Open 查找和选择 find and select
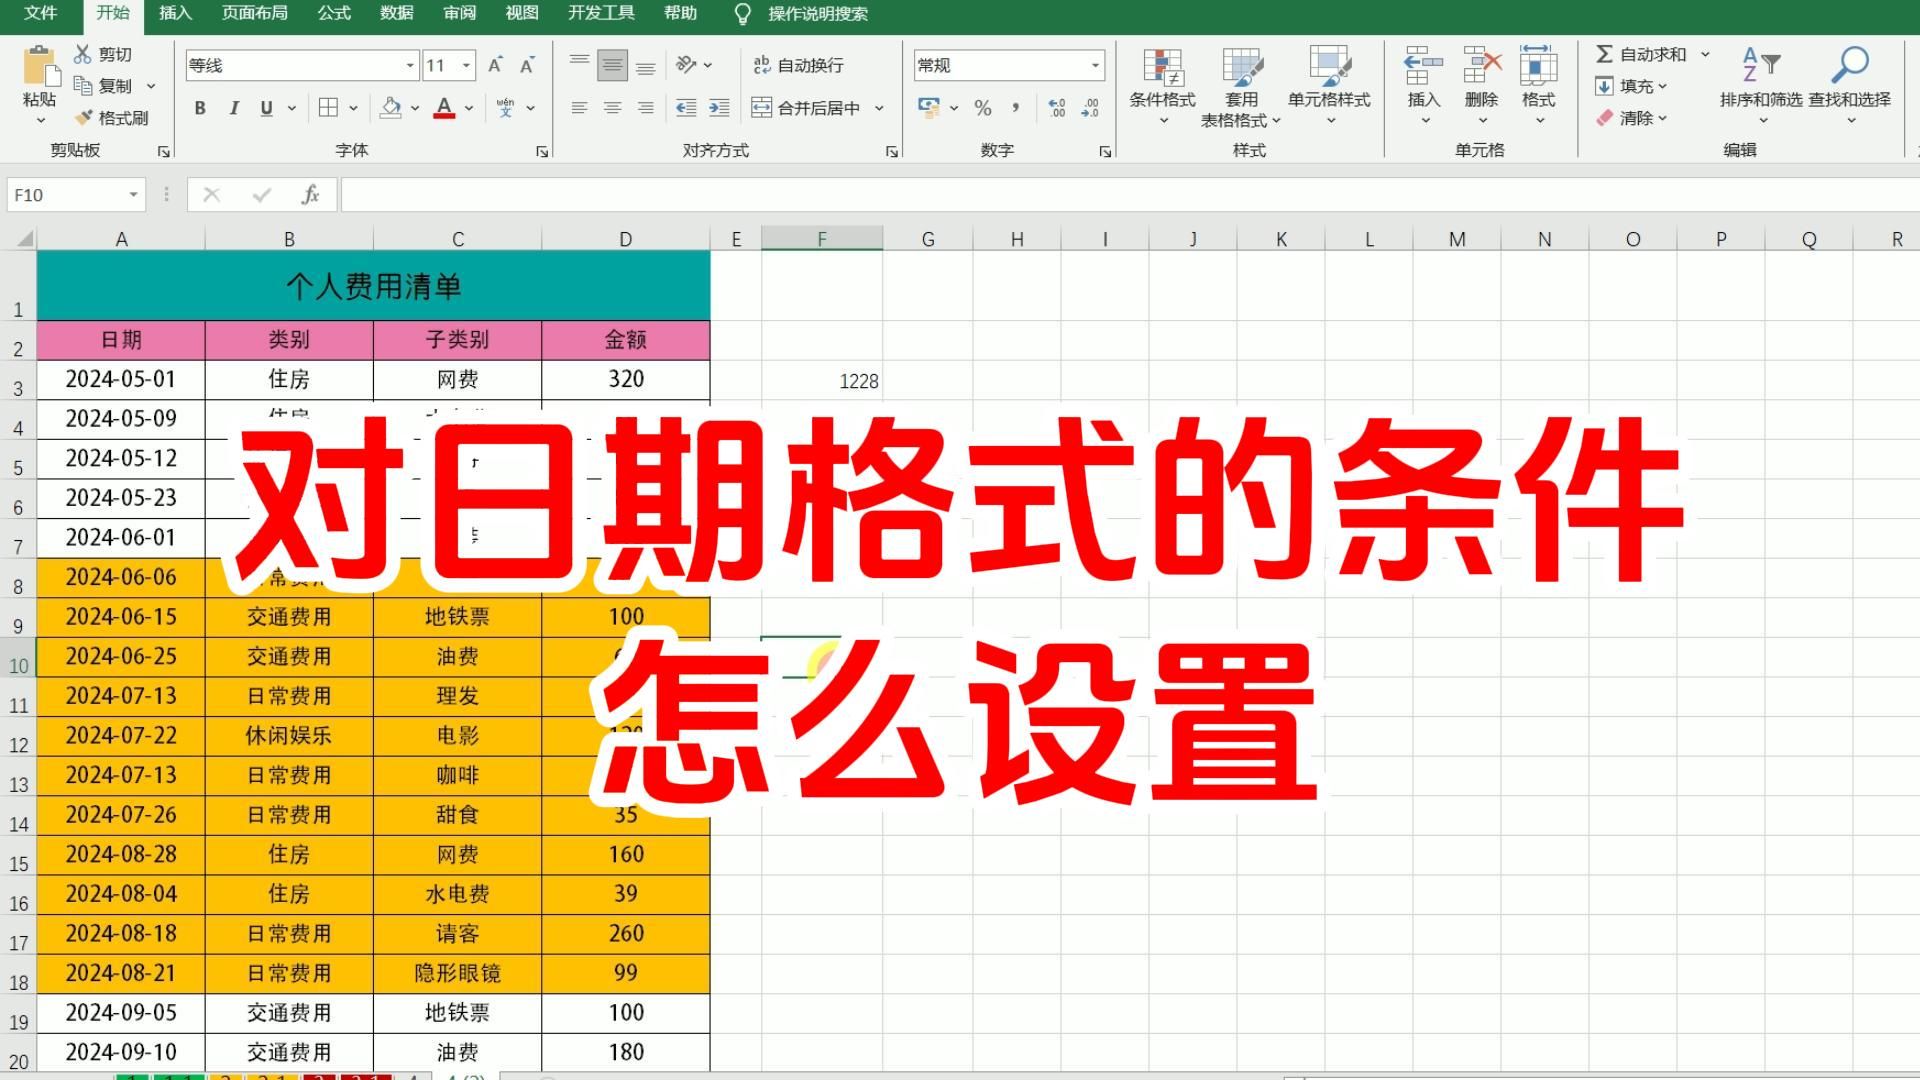1920x1080 pixels. 1850,86
